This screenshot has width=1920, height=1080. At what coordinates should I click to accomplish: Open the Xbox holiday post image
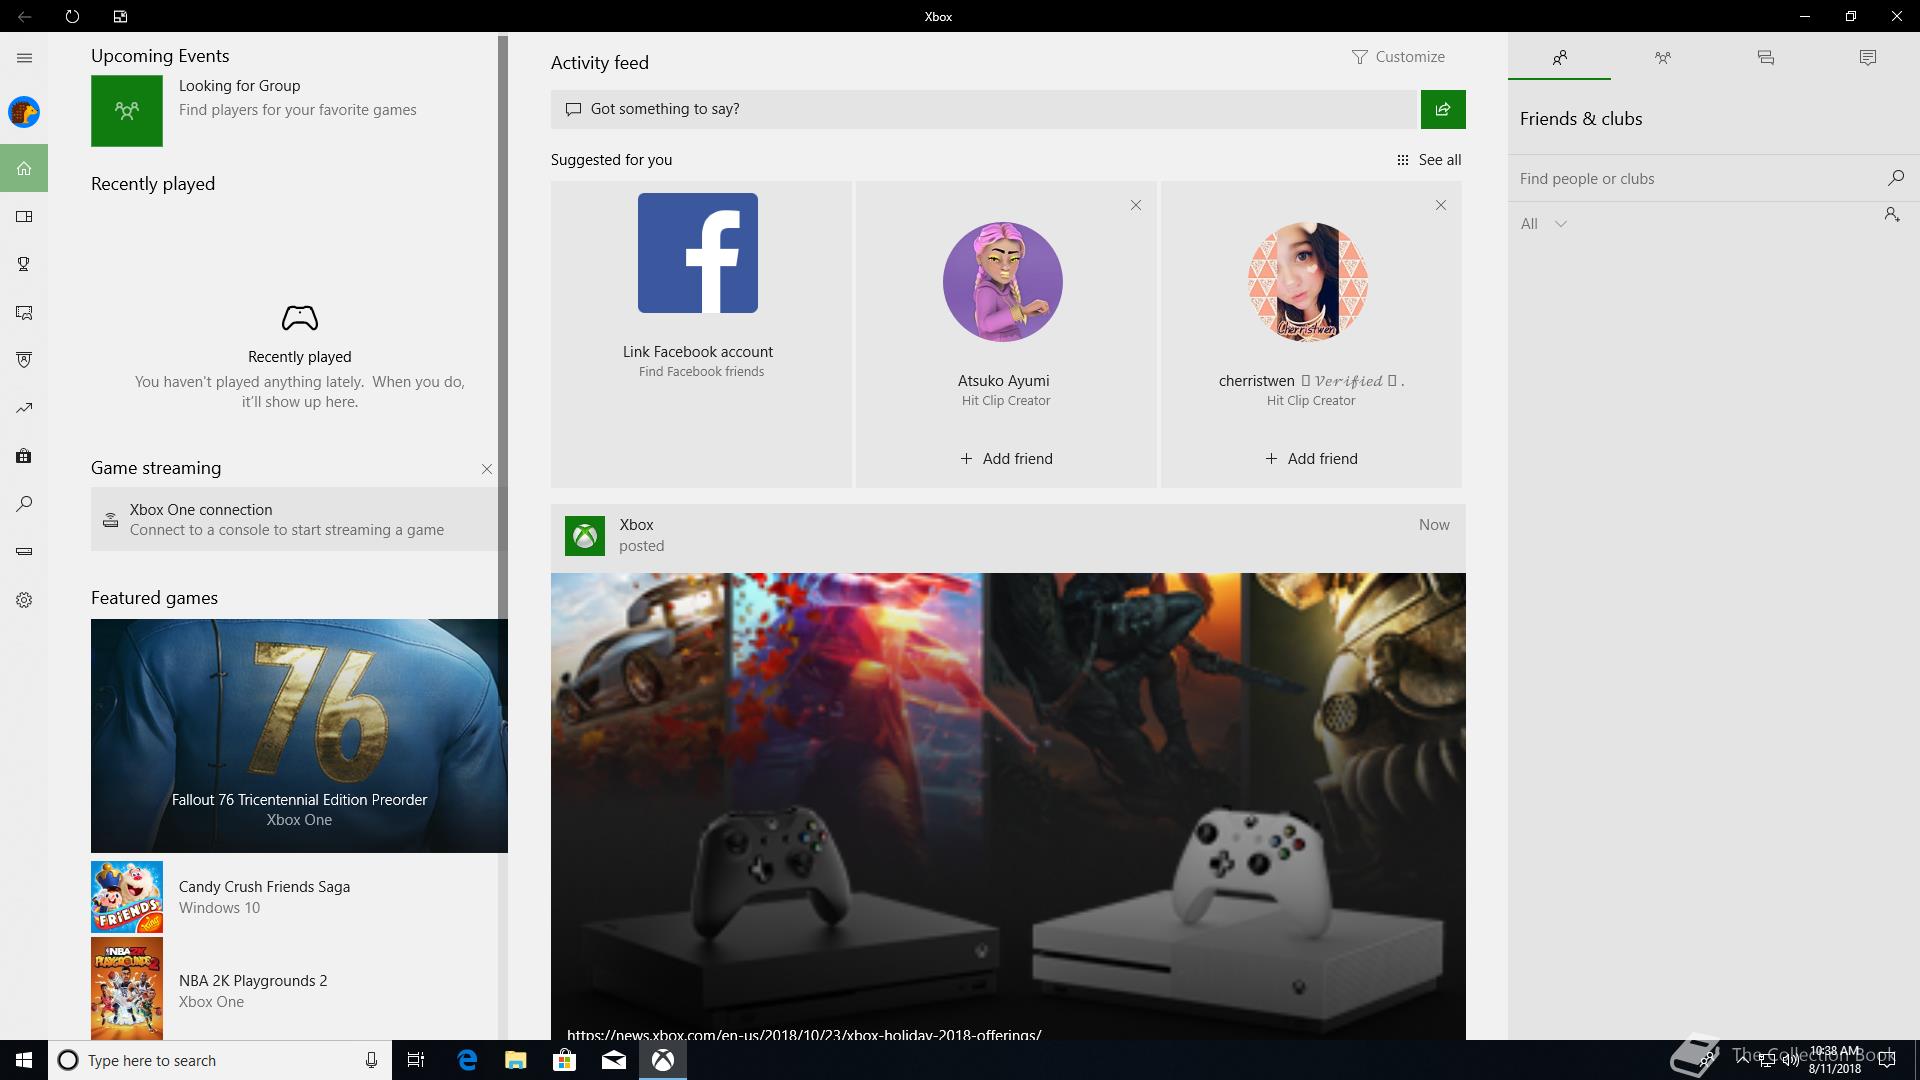tap(1008, 806)
